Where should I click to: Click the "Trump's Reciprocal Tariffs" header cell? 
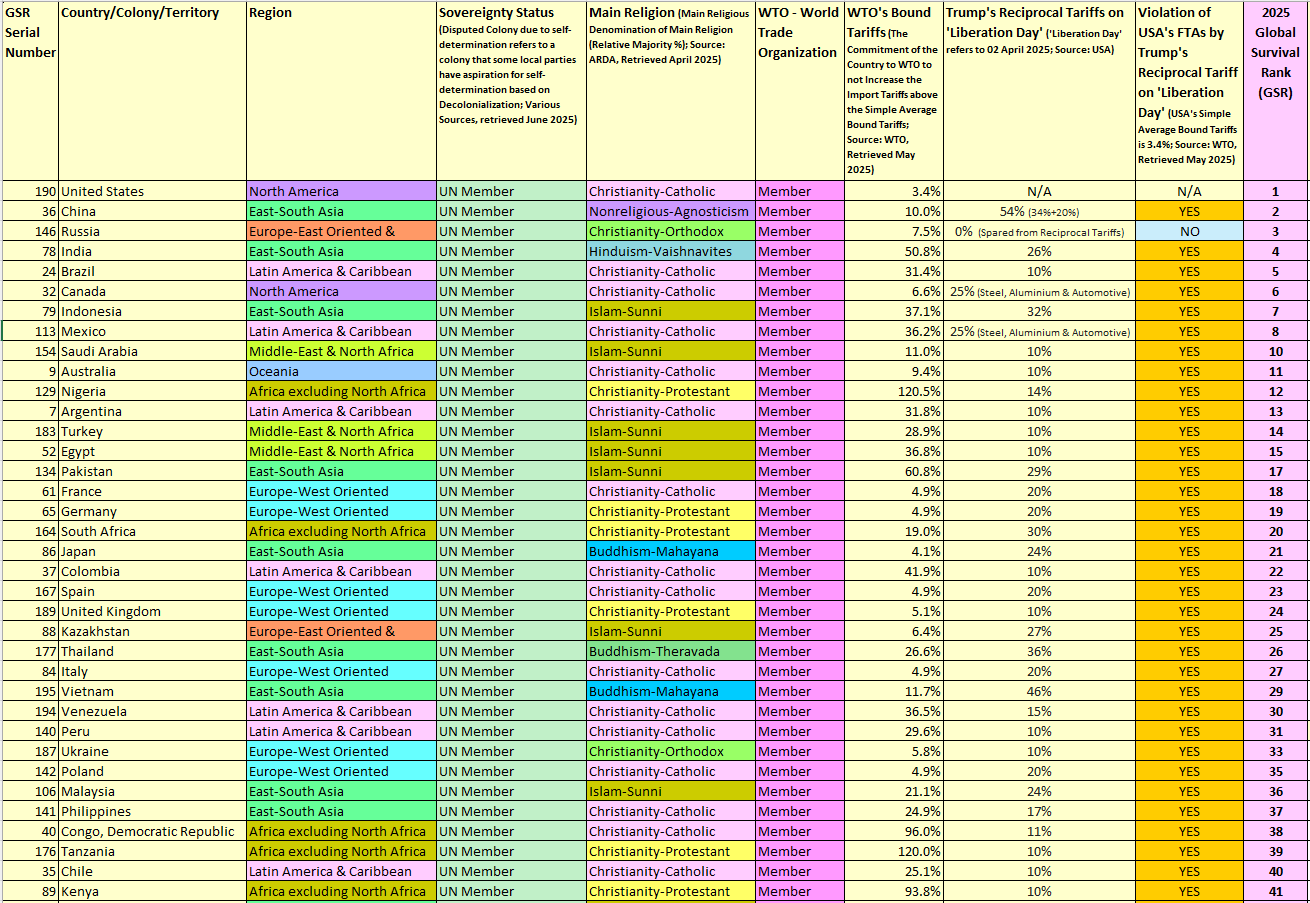click(1039, 92)
